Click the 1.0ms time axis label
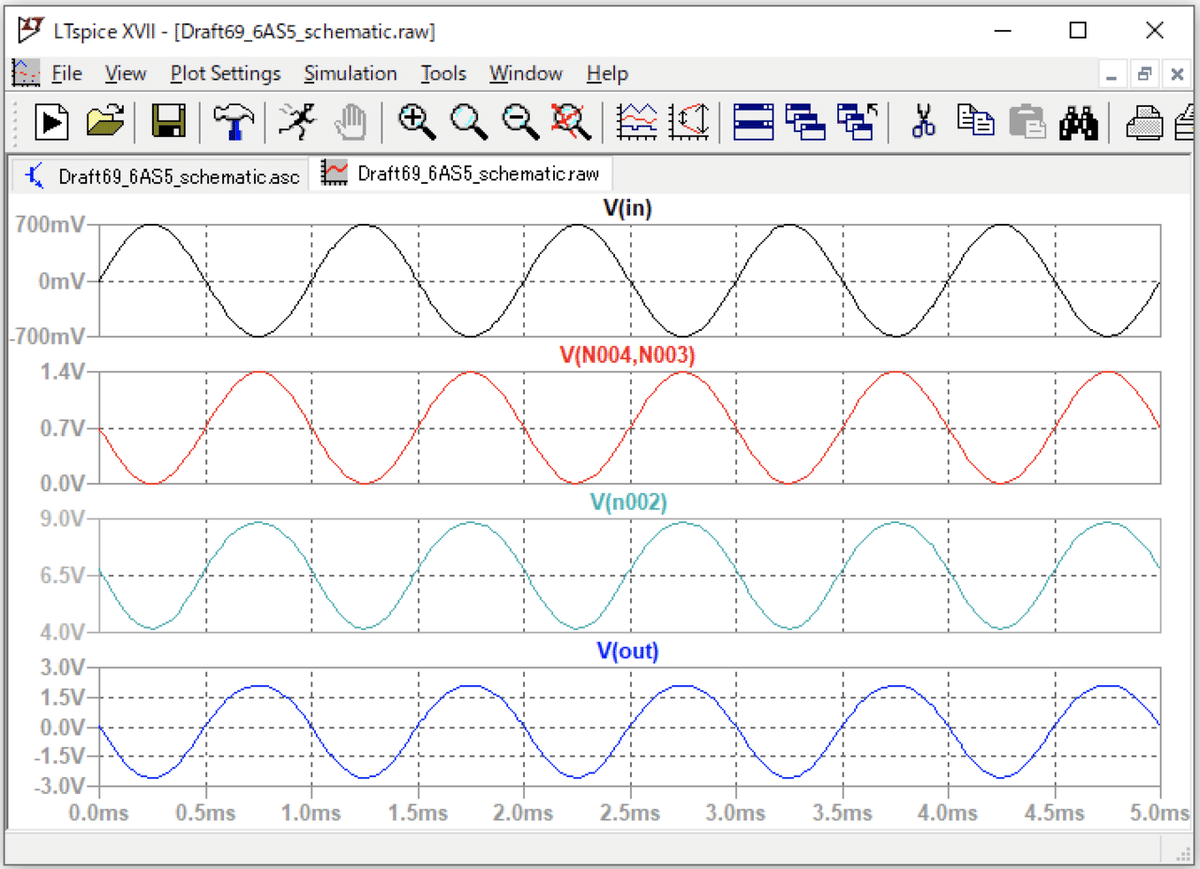This screenshot has width=1200, height=869. (x=310, y=812)
